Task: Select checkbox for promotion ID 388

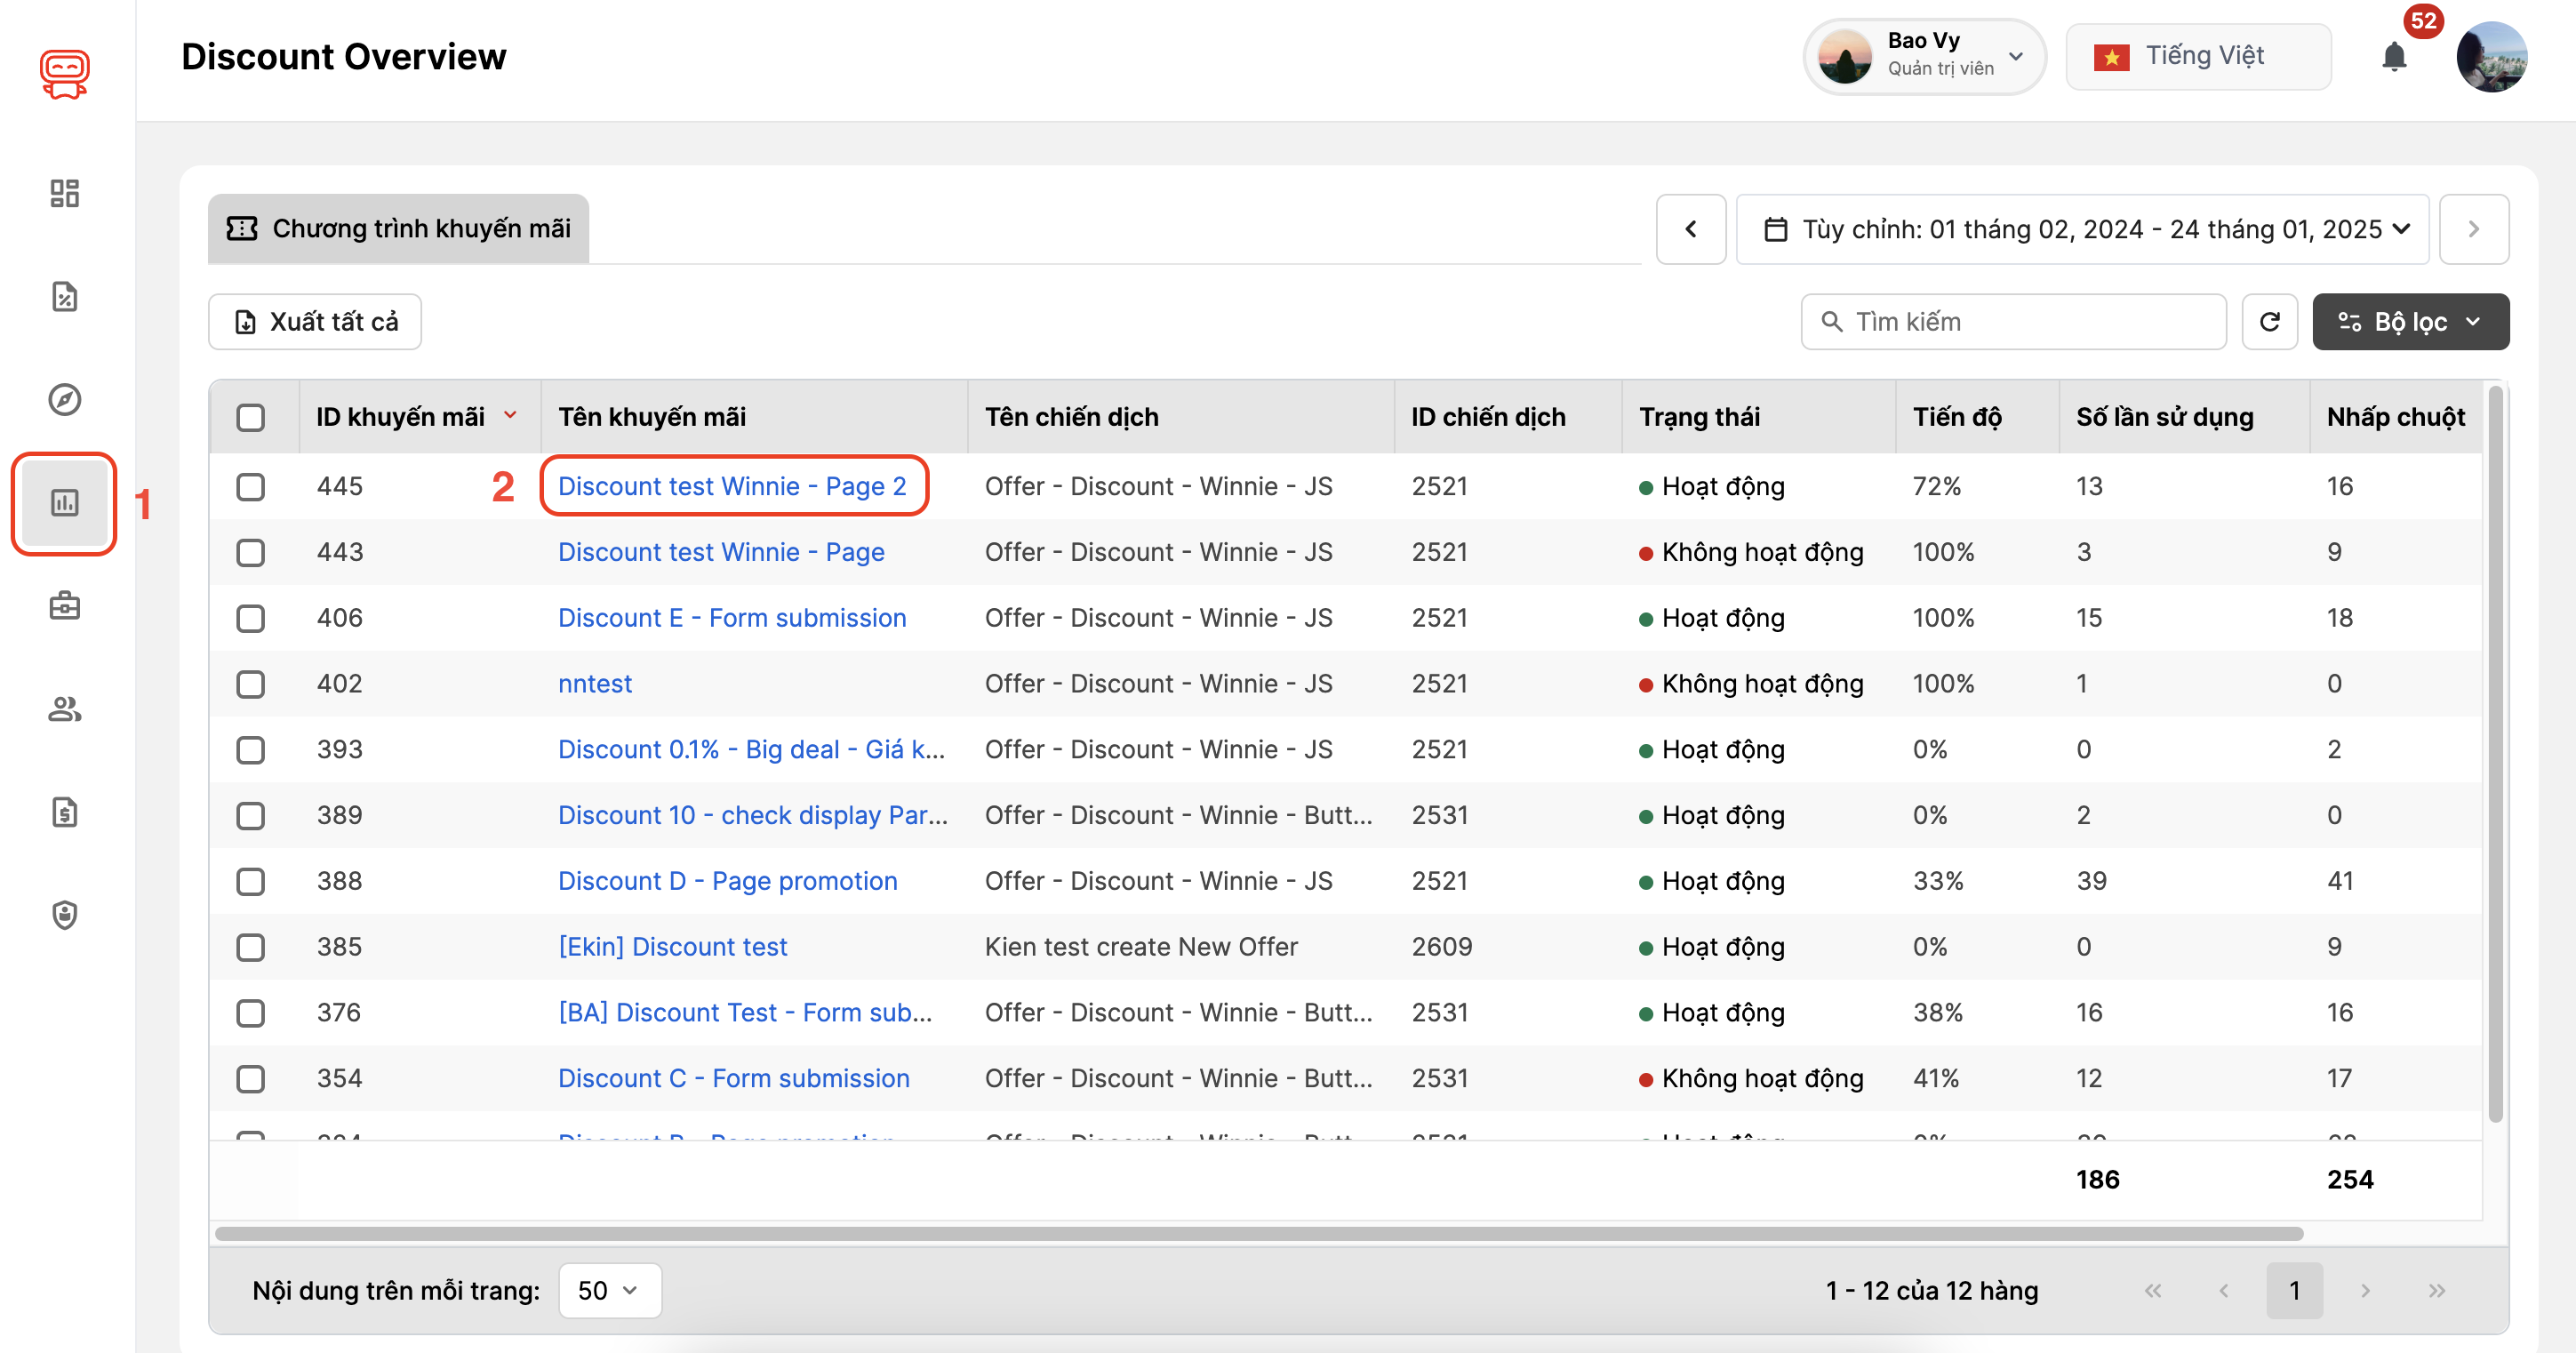Action: (250, 881)
